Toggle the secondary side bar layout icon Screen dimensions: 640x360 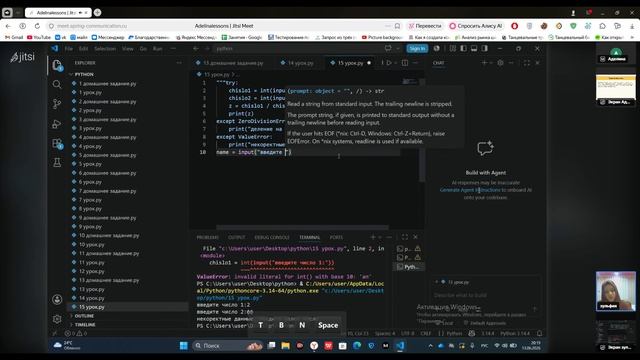click(484, 49)
